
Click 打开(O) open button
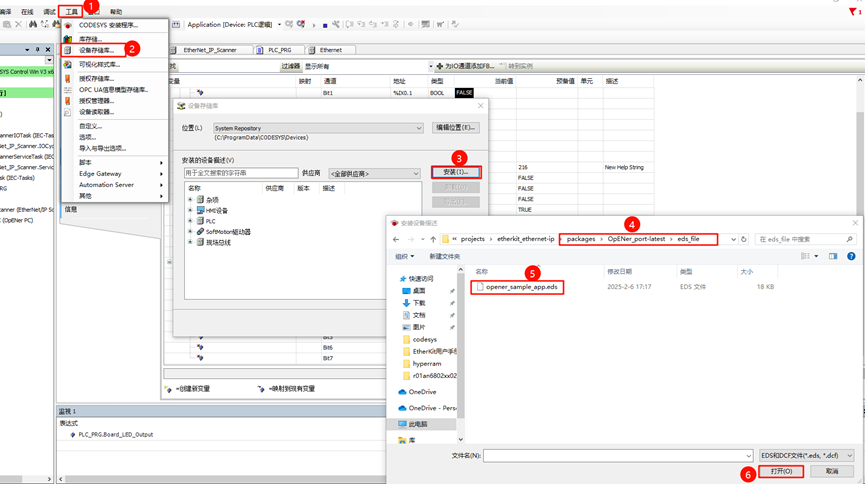(x=781, y=471)
